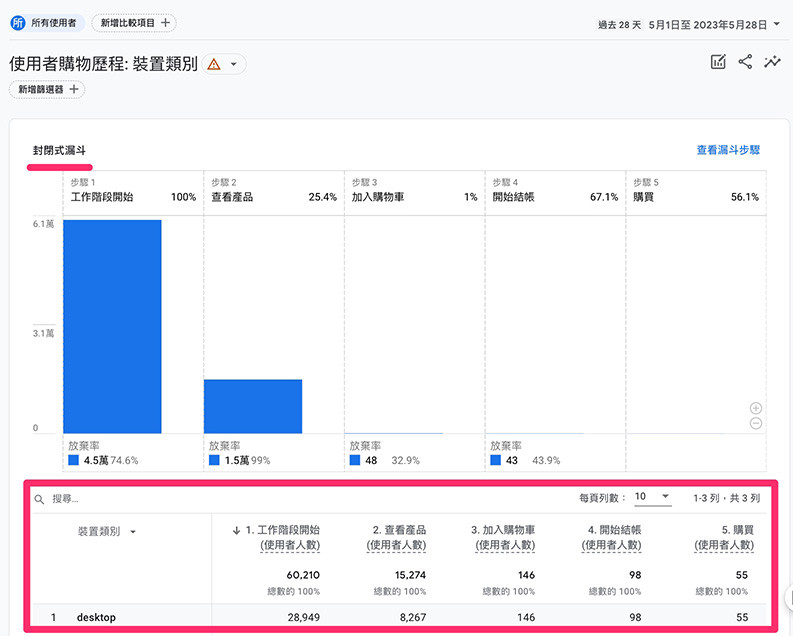Zoom in chart with plus circle
Image resolution: width=793 pixels, height=636 pixels.
point(756,408)
